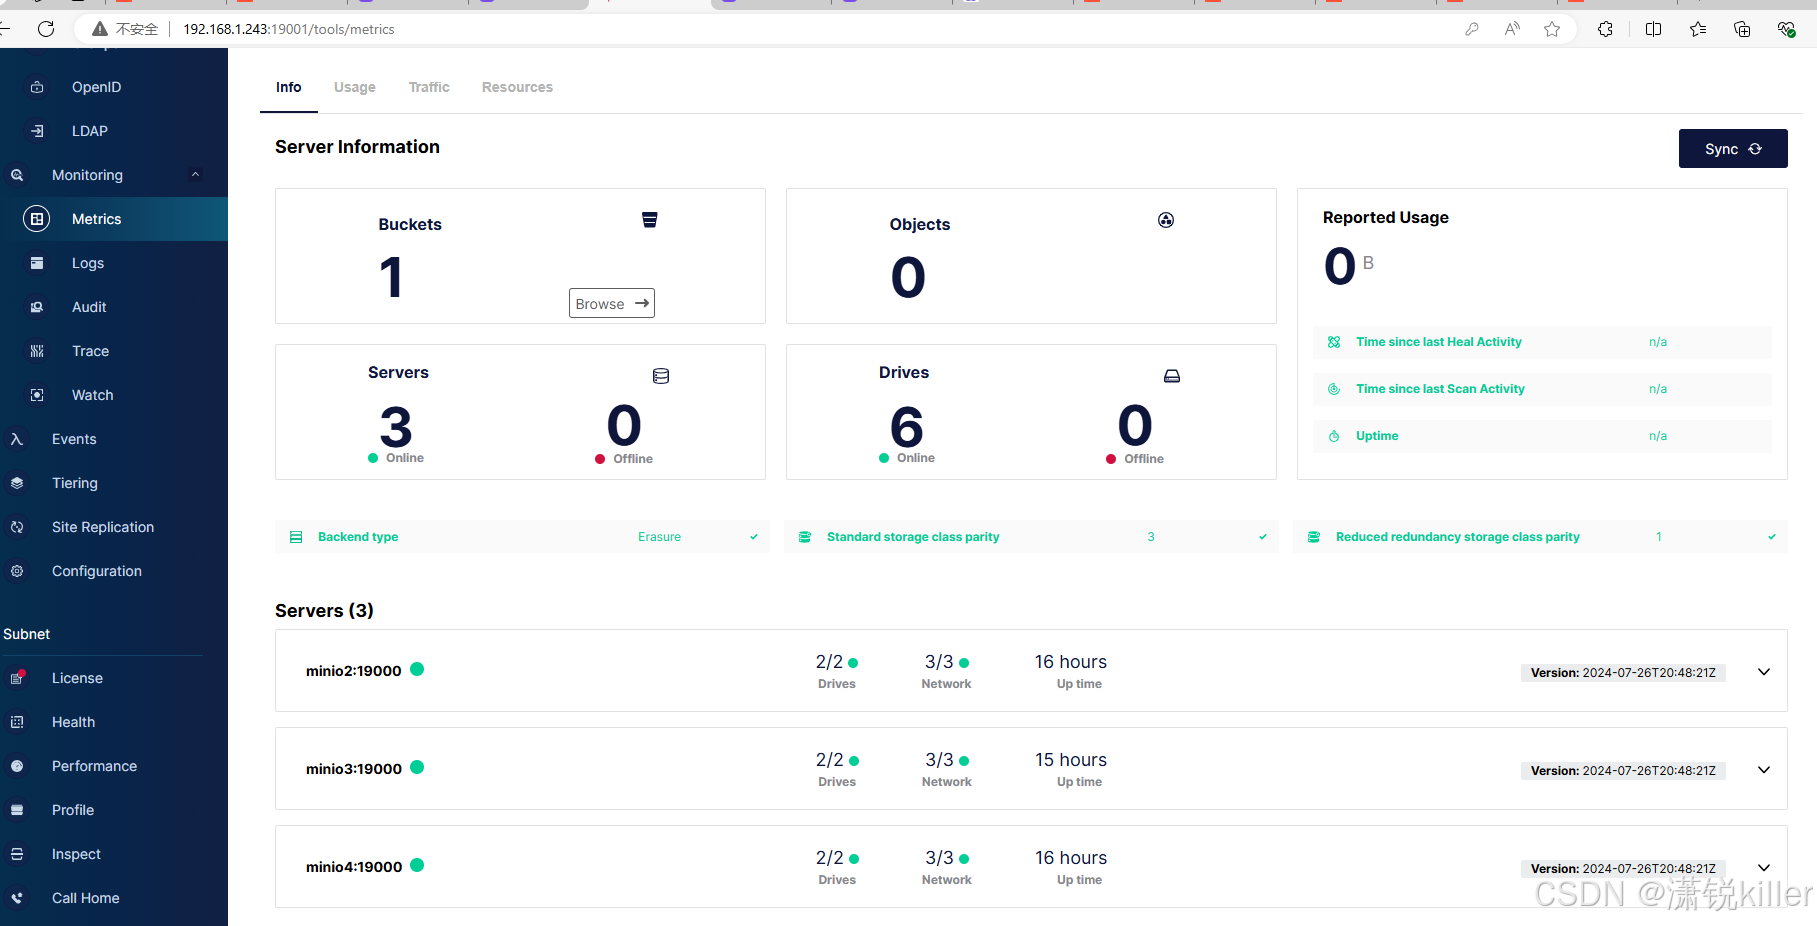Expand the minio2:19000 server details
The image size is (1817, 926).
1763,672
